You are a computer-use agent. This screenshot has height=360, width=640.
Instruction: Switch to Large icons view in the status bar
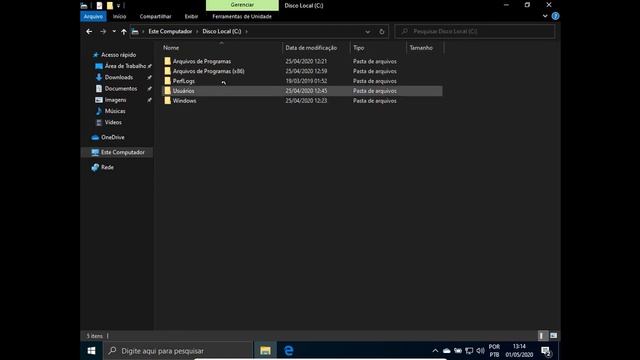[553, 336]
